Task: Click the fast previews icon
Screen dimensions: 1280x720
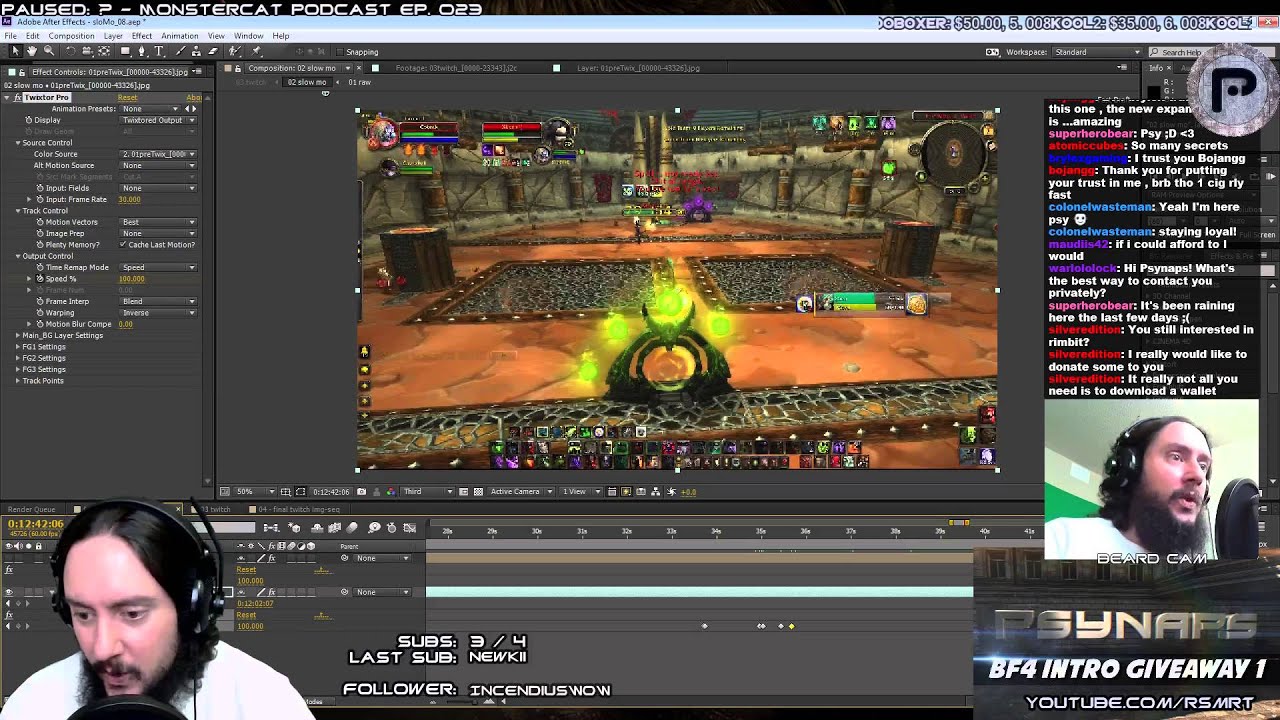Action: pyautogui.click(x=626, y=491)
